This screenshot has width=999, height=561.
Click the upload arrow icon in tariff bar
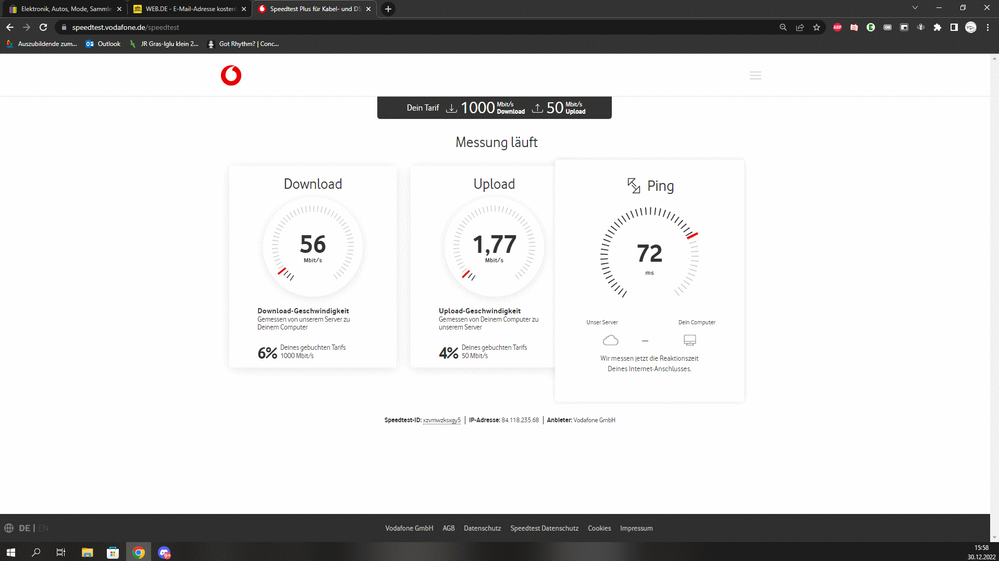tap(537, 108)
